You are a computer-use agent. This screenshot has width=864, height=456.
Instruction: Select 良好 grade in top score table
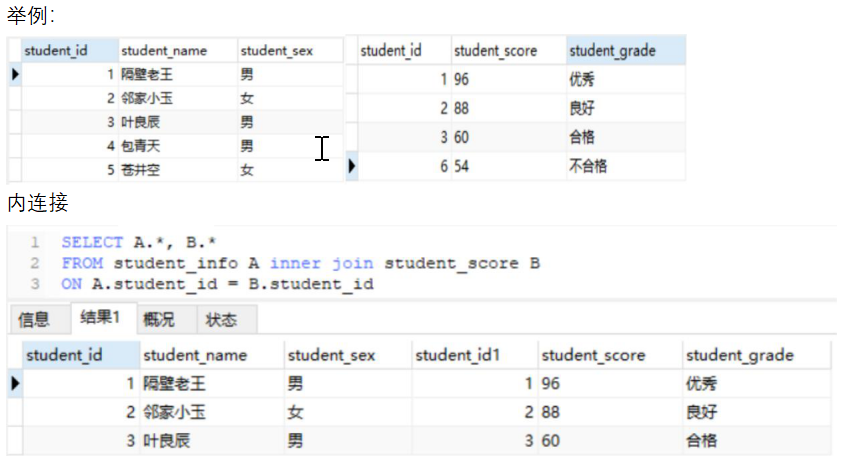click(x=581, y=108)
